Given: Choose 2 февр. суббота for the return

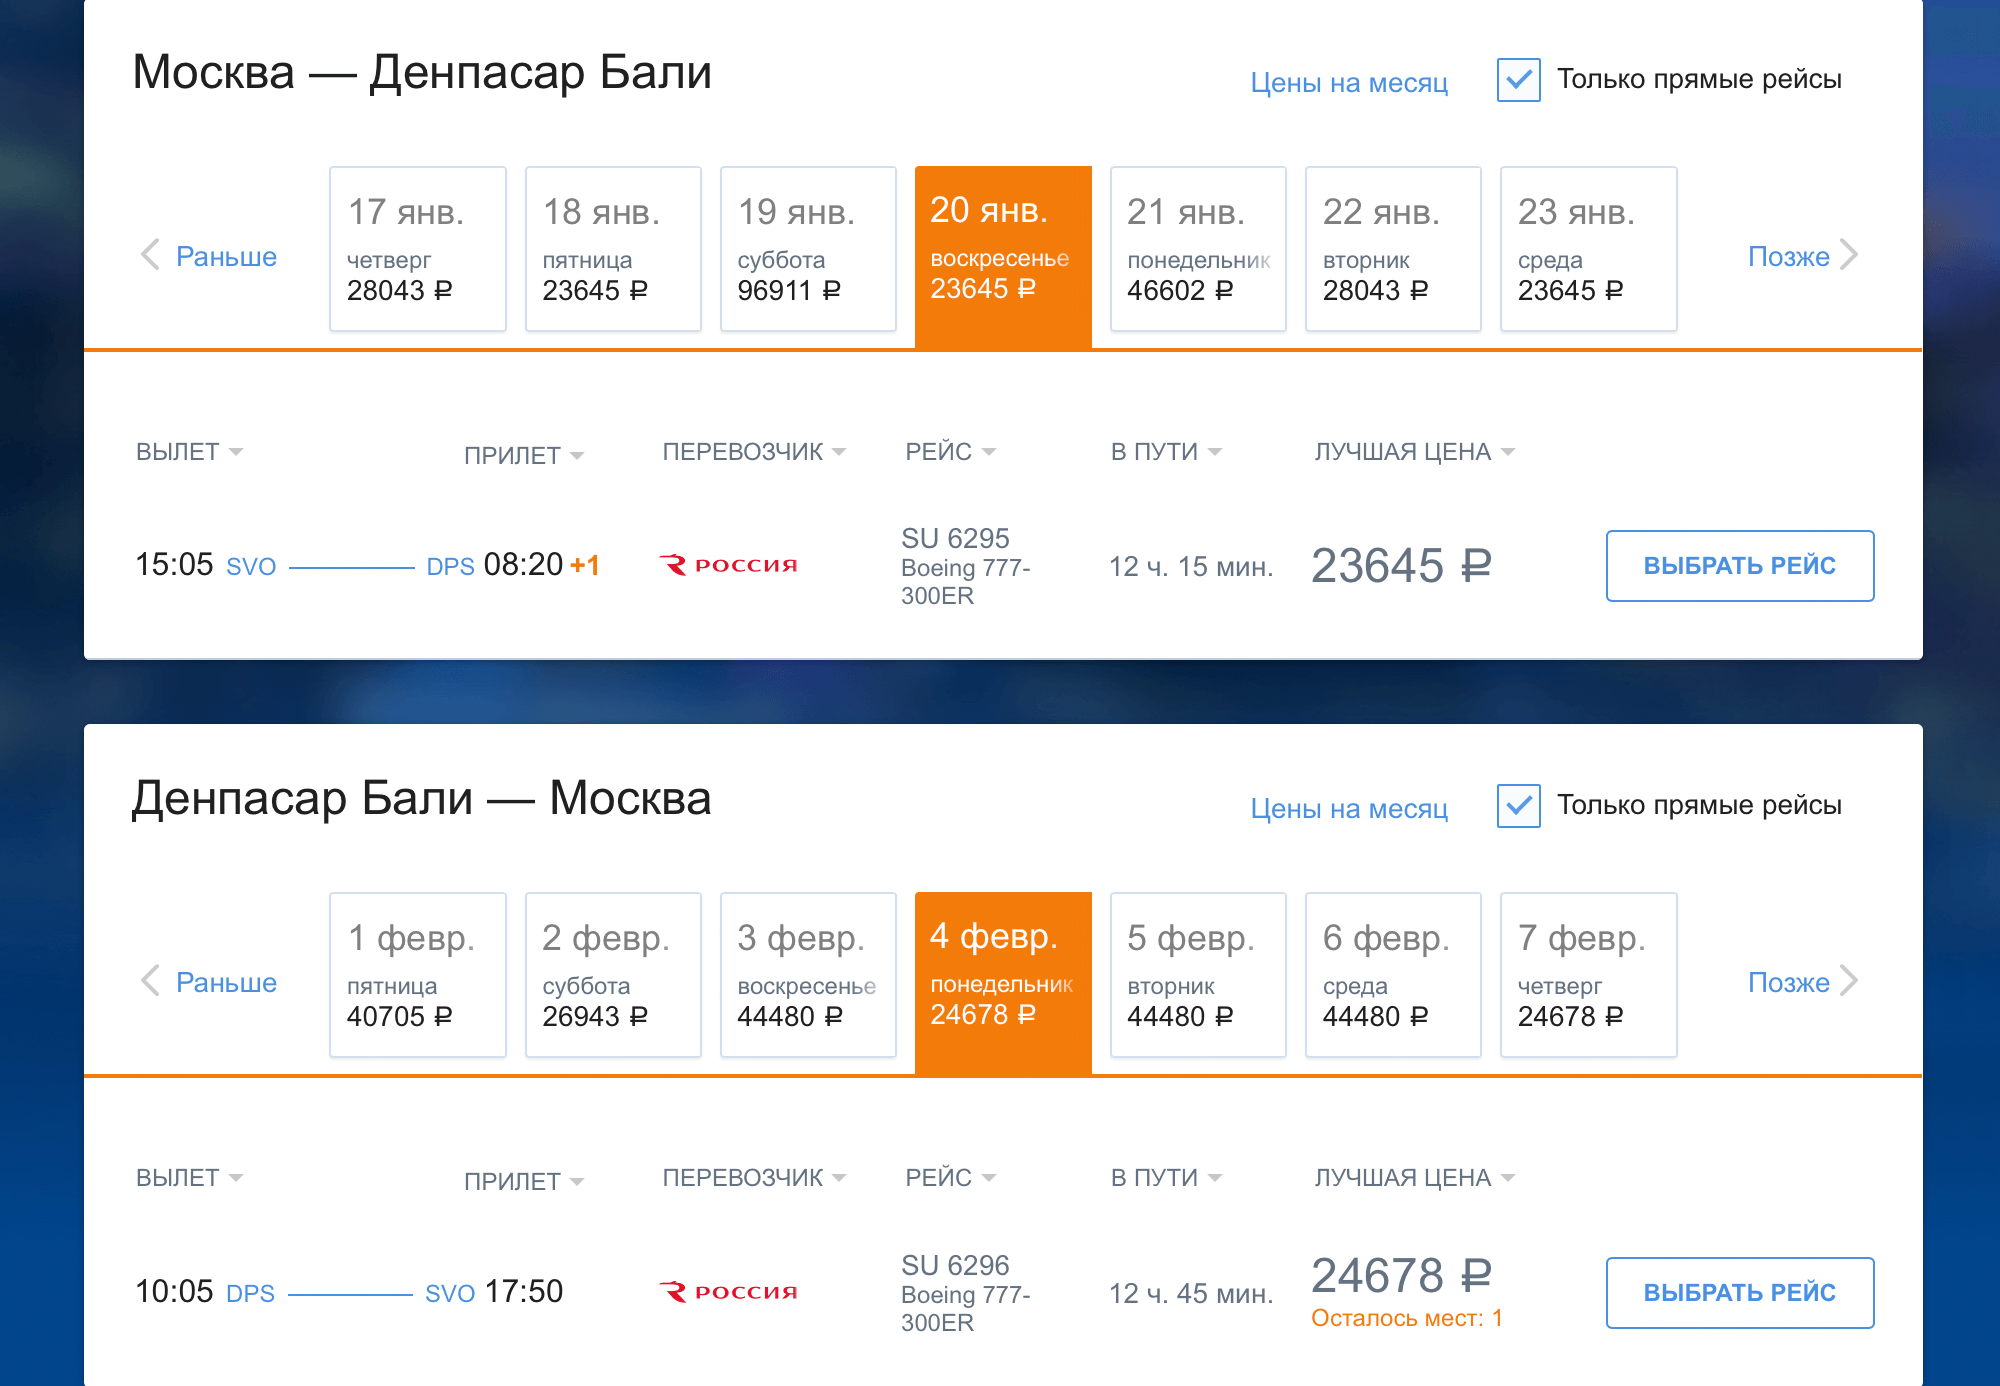Looking at the screenshot, I should point(613,975).
